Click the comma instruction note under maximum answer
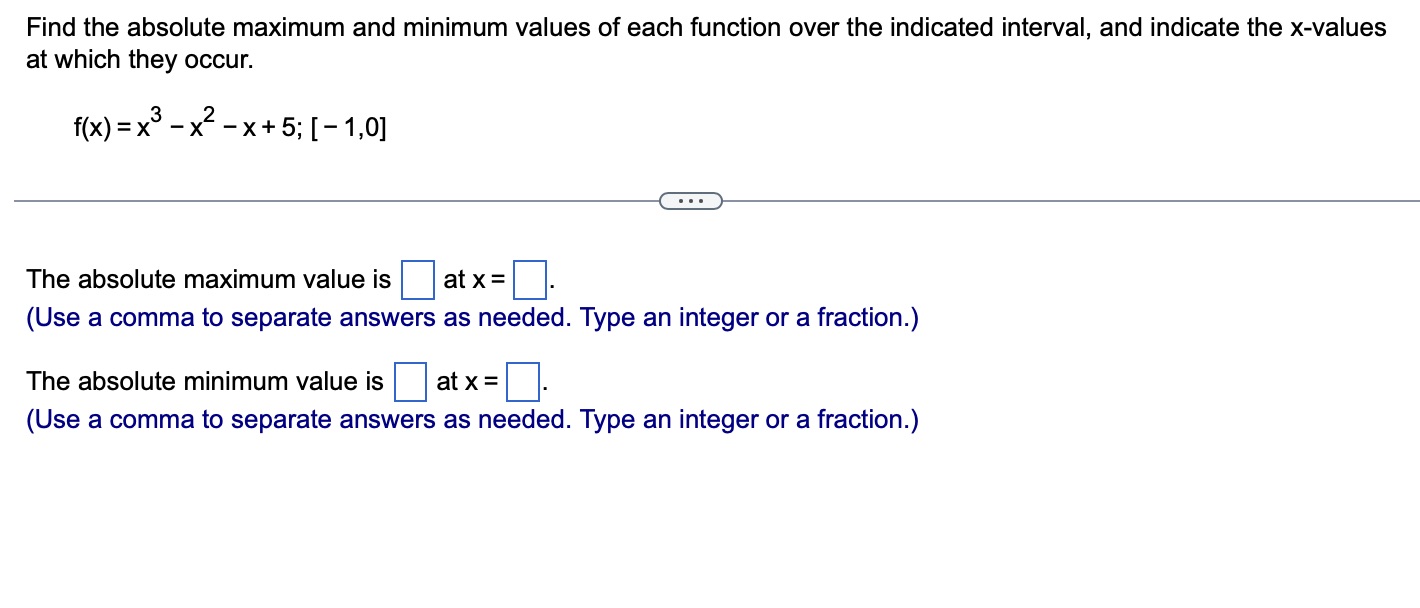This screenshot has width=1420, height=608. click(471, 317)
